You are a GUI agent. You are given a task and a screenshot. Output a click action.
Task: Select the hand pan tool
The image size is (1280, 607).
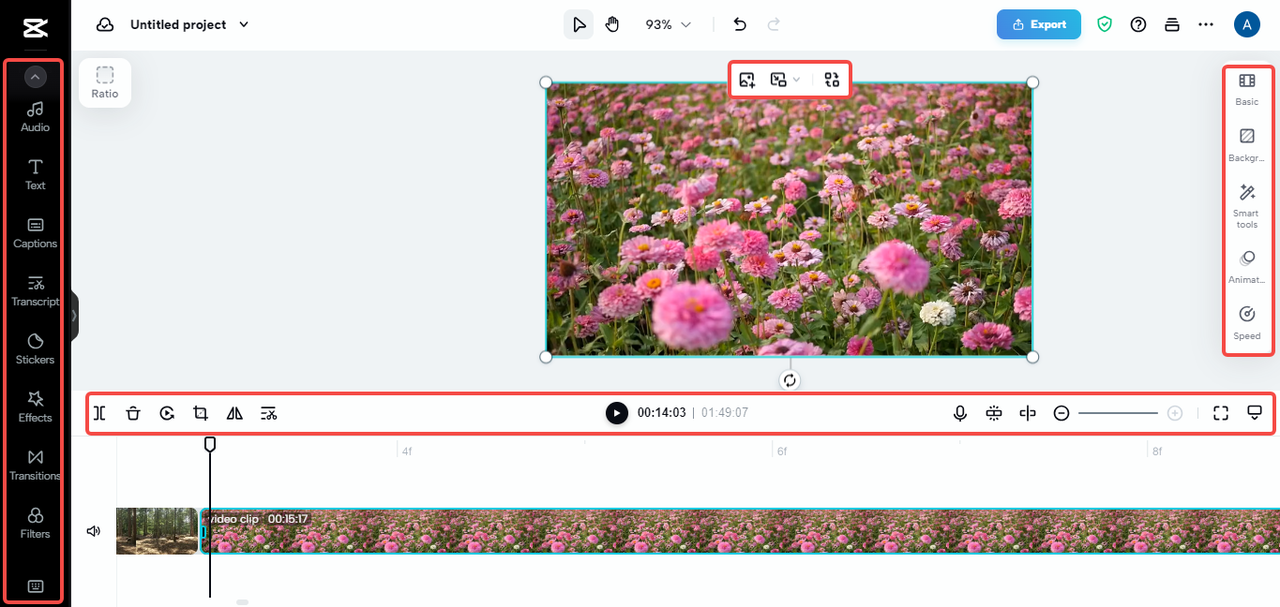click(x=613, y=25)
